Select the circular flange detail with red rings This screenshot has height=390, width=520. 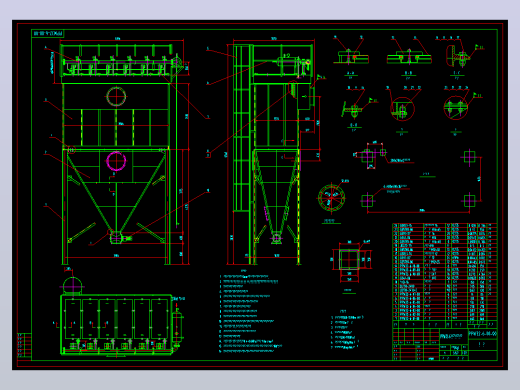point(331,198)
